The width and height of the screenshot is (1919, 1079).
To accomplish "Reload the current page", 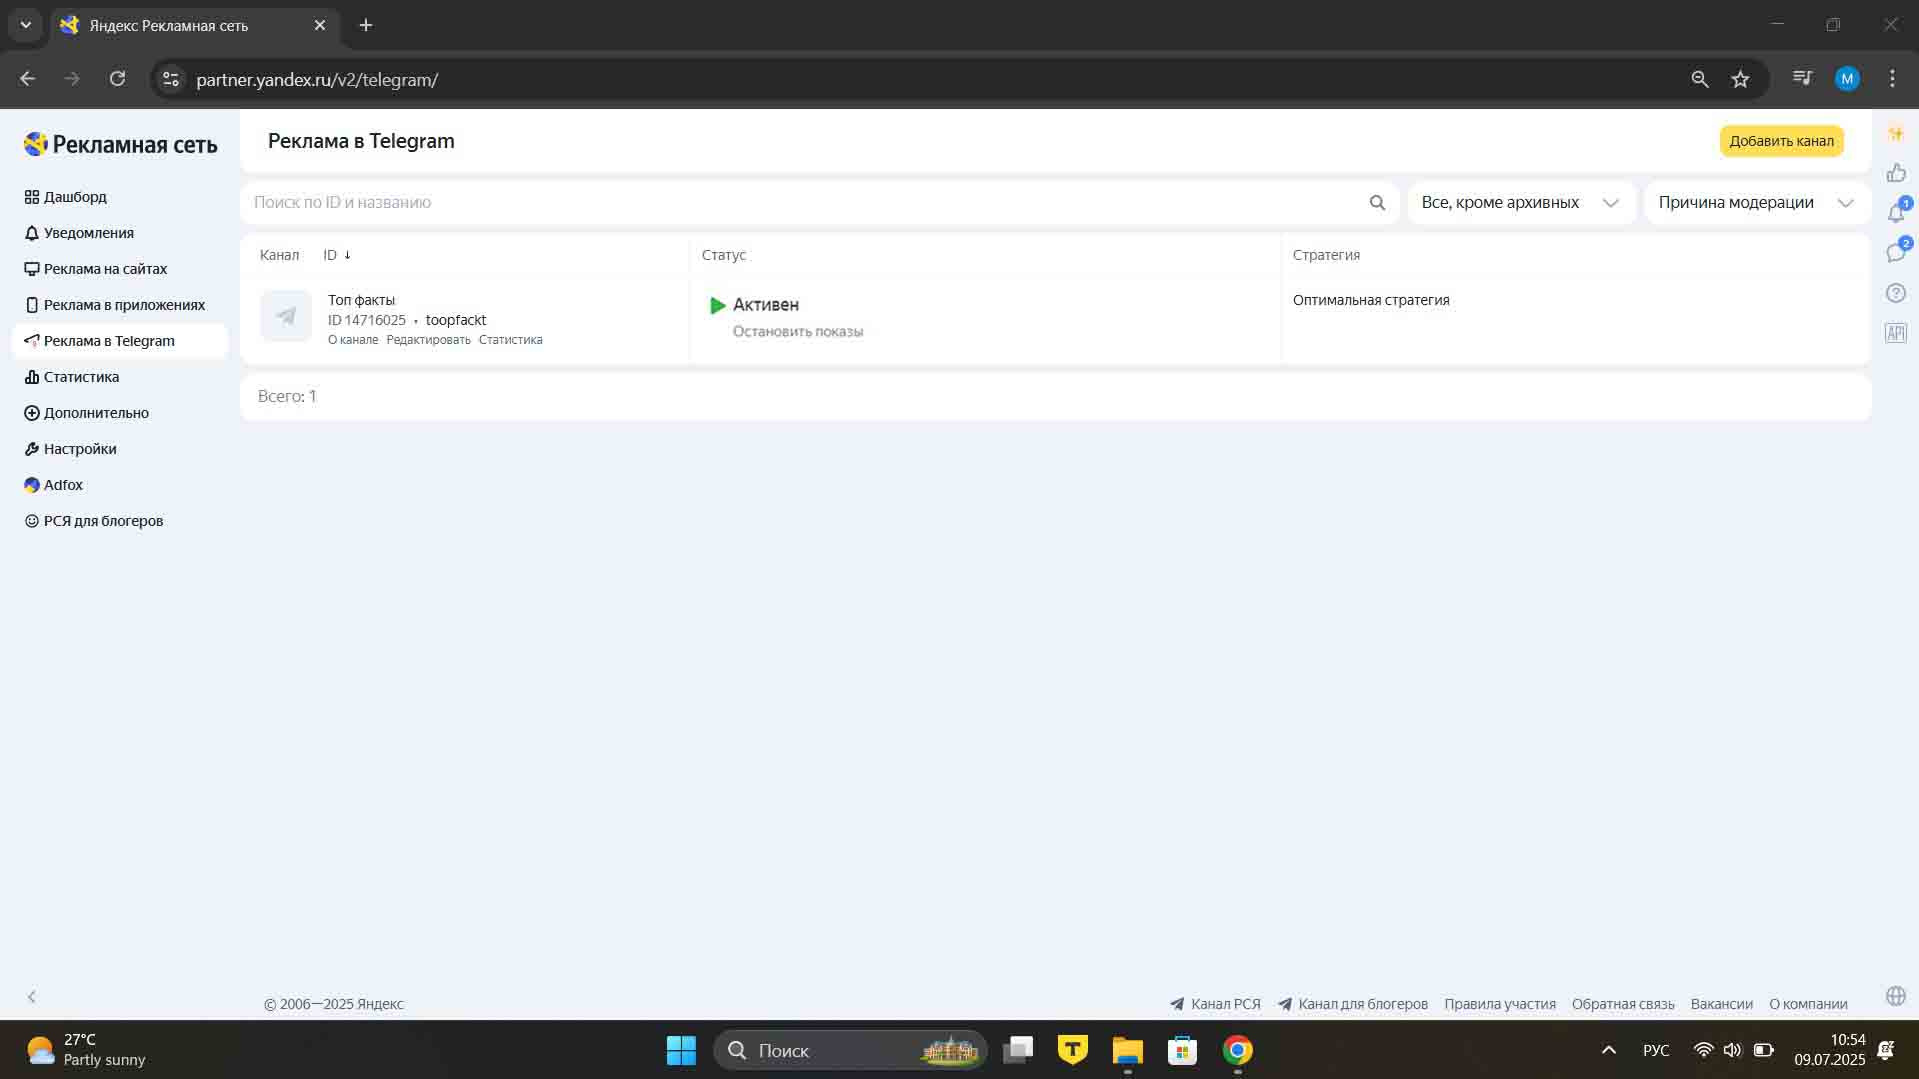I will coord(118,79).
